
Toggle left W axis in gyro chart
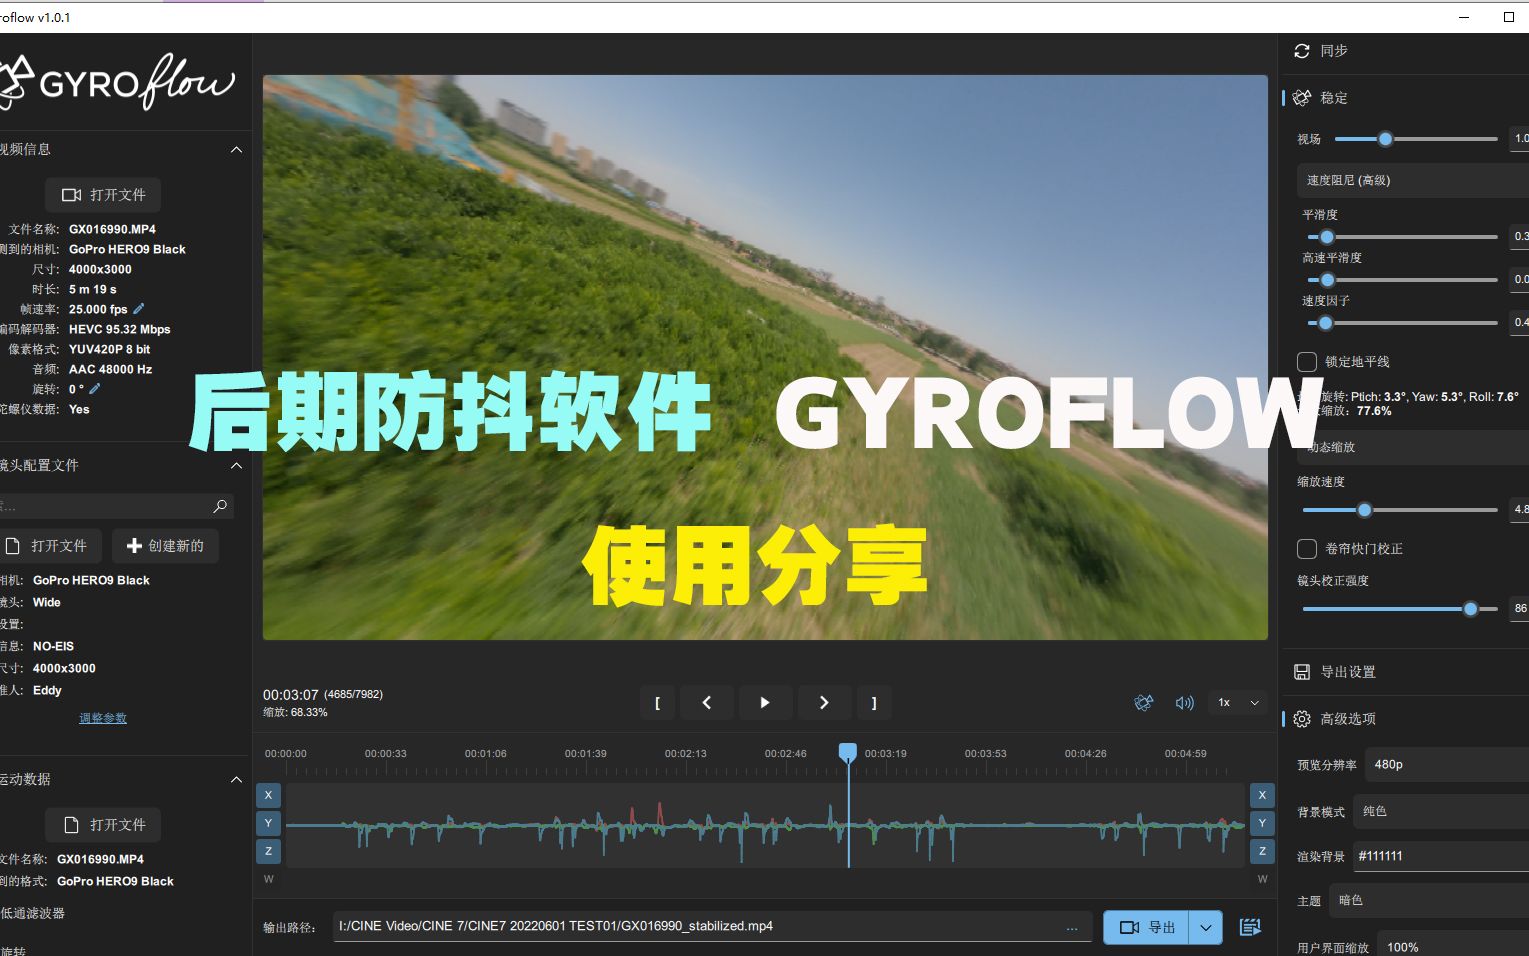(268, 879)
